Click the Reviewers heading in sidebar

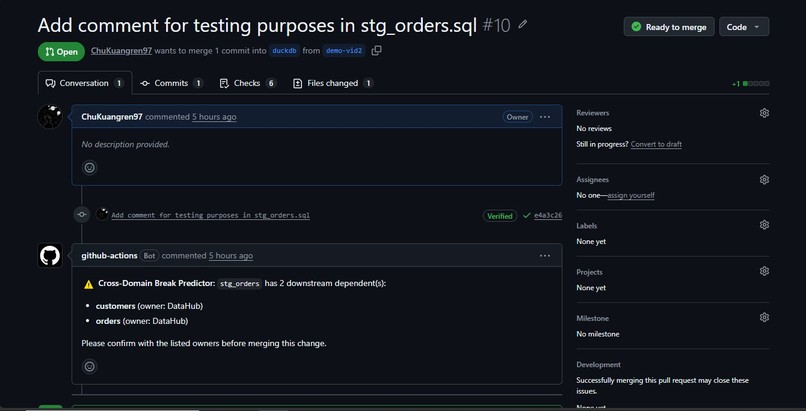point(592,113)
